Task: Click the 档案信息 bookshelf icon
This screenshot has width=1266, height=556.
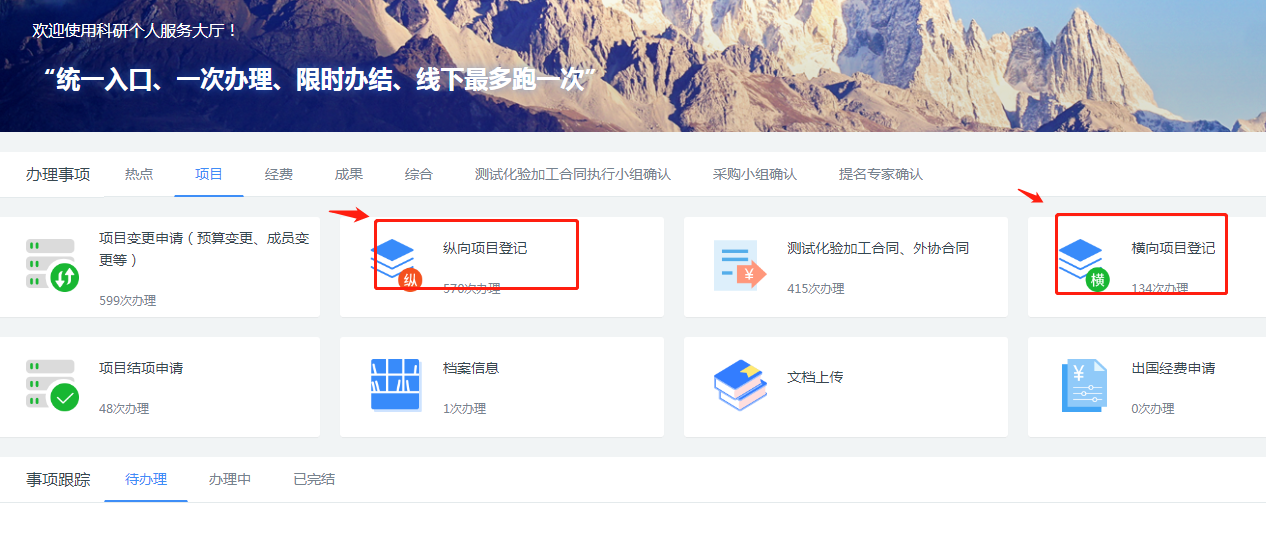Action: click(x=395, y=384)
